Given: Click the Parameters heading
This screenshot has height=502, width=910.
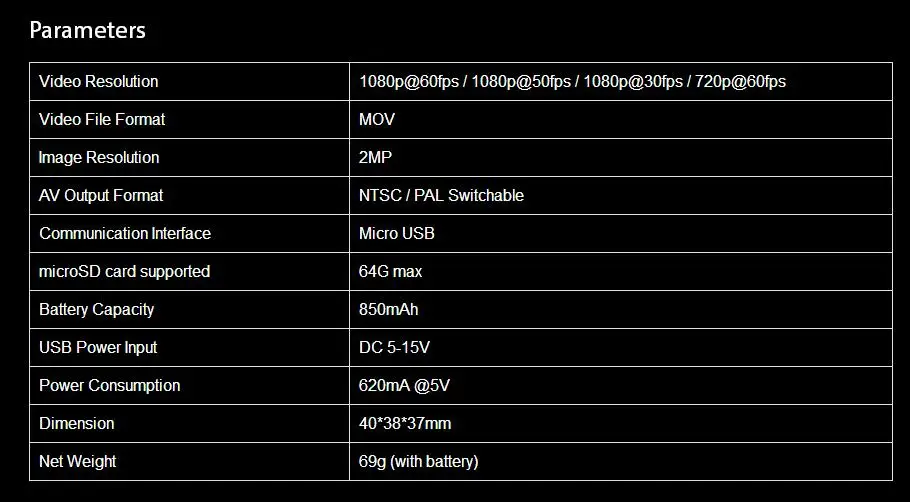Looking at the screenshot, I should [x=87, y=31].
